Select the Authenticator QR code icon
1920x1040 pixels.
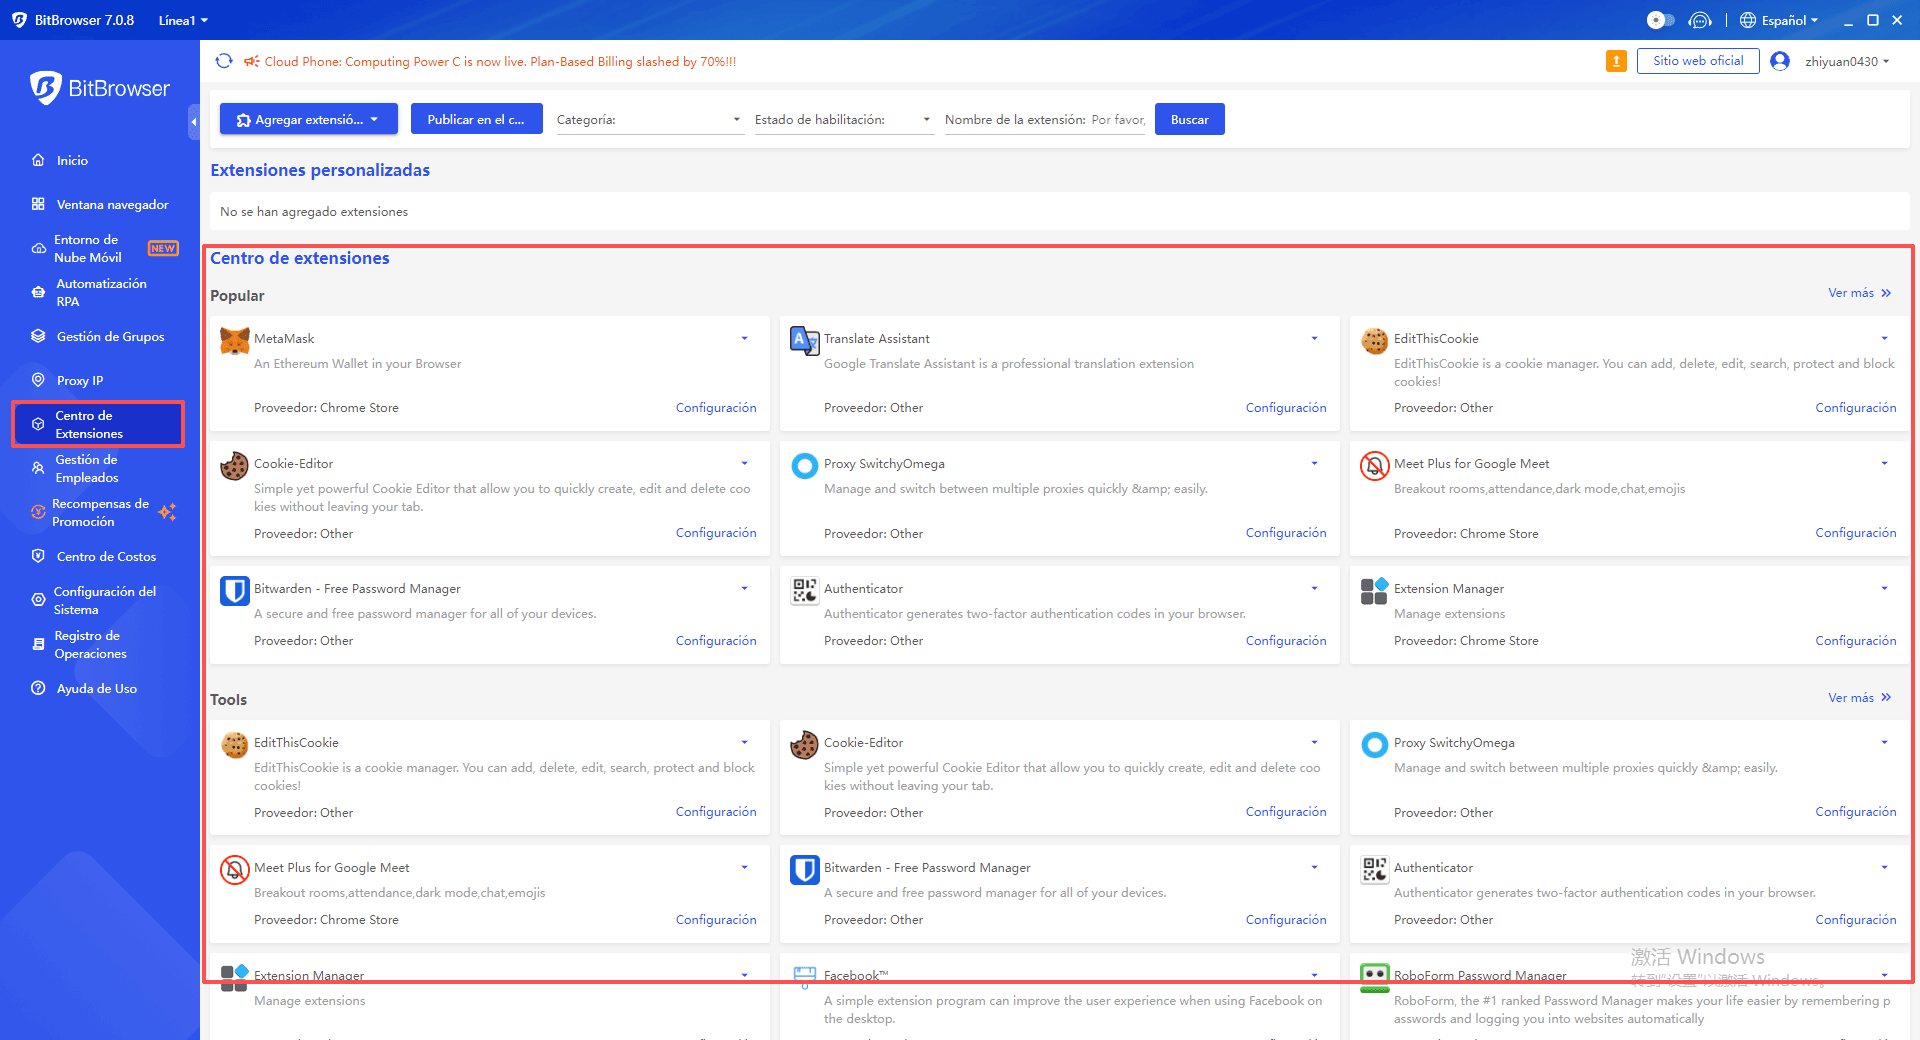pos(804,591)
